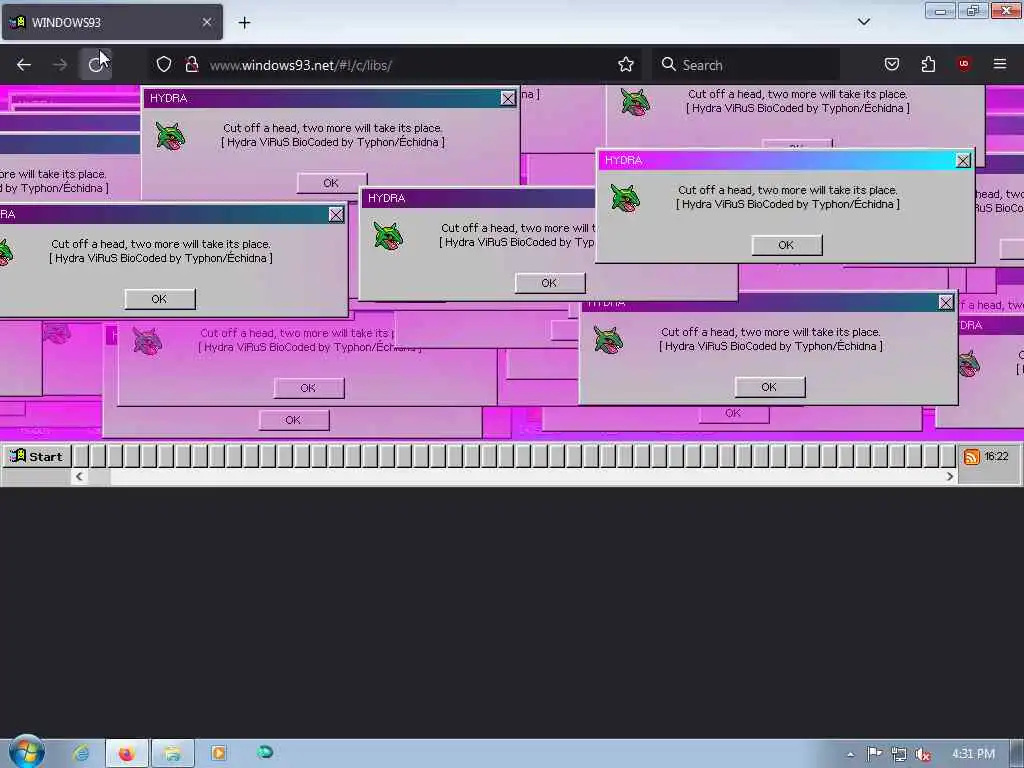Close the Hydra dialog with bright cyan title bar
Image resolution: width=1024 pixels, height=768 pixels.
(x=963, y=161)
